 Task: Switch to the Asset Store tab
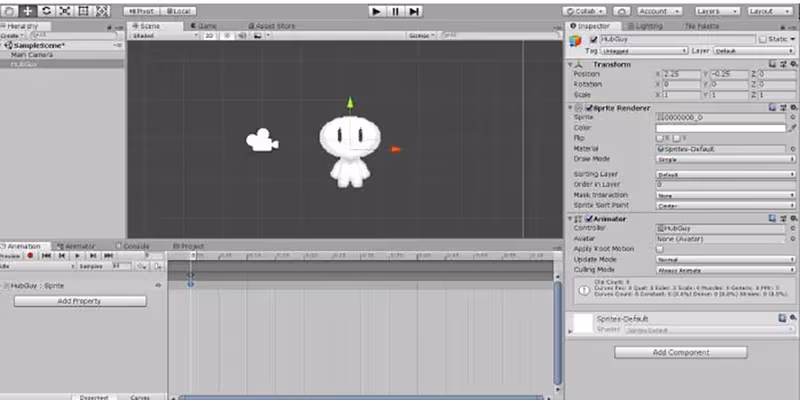pos(271,26)
